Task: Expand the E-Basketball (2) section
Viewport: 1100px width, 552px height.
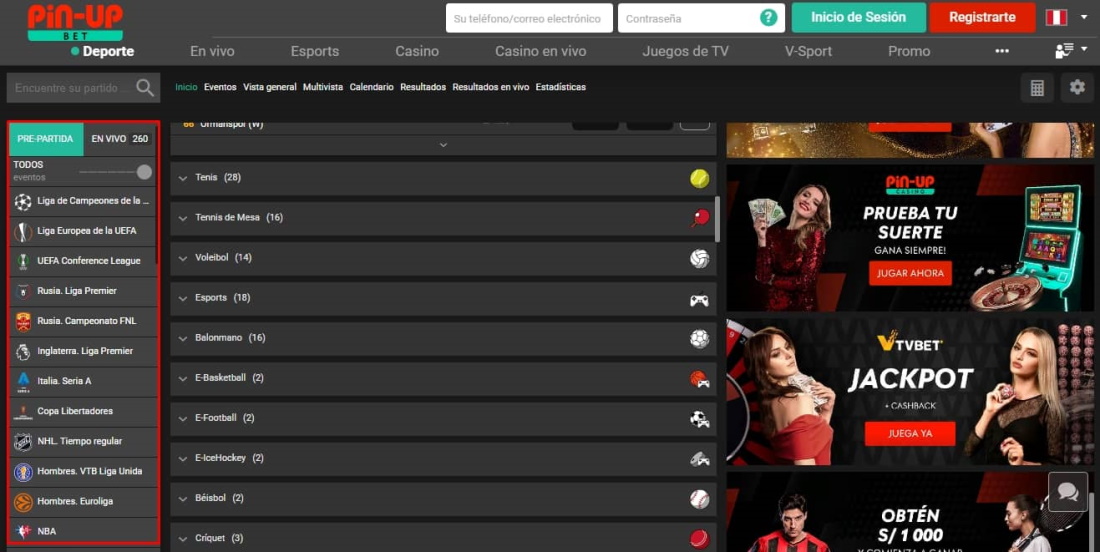Action: tap(443, 379)
